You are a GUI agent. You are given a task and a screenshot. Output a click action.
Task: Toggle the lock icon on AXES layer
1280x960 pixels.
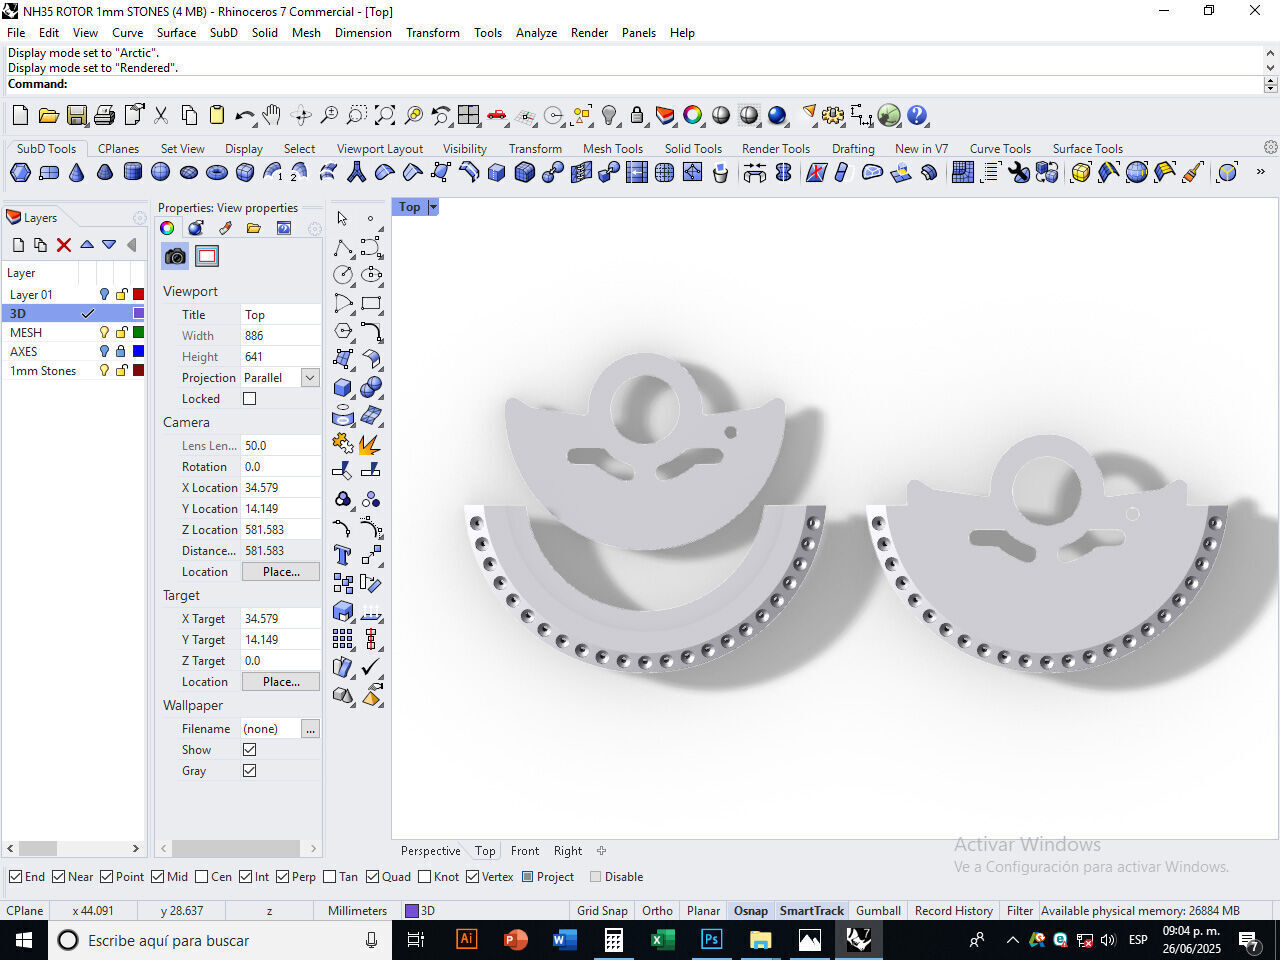pos(121,351)
